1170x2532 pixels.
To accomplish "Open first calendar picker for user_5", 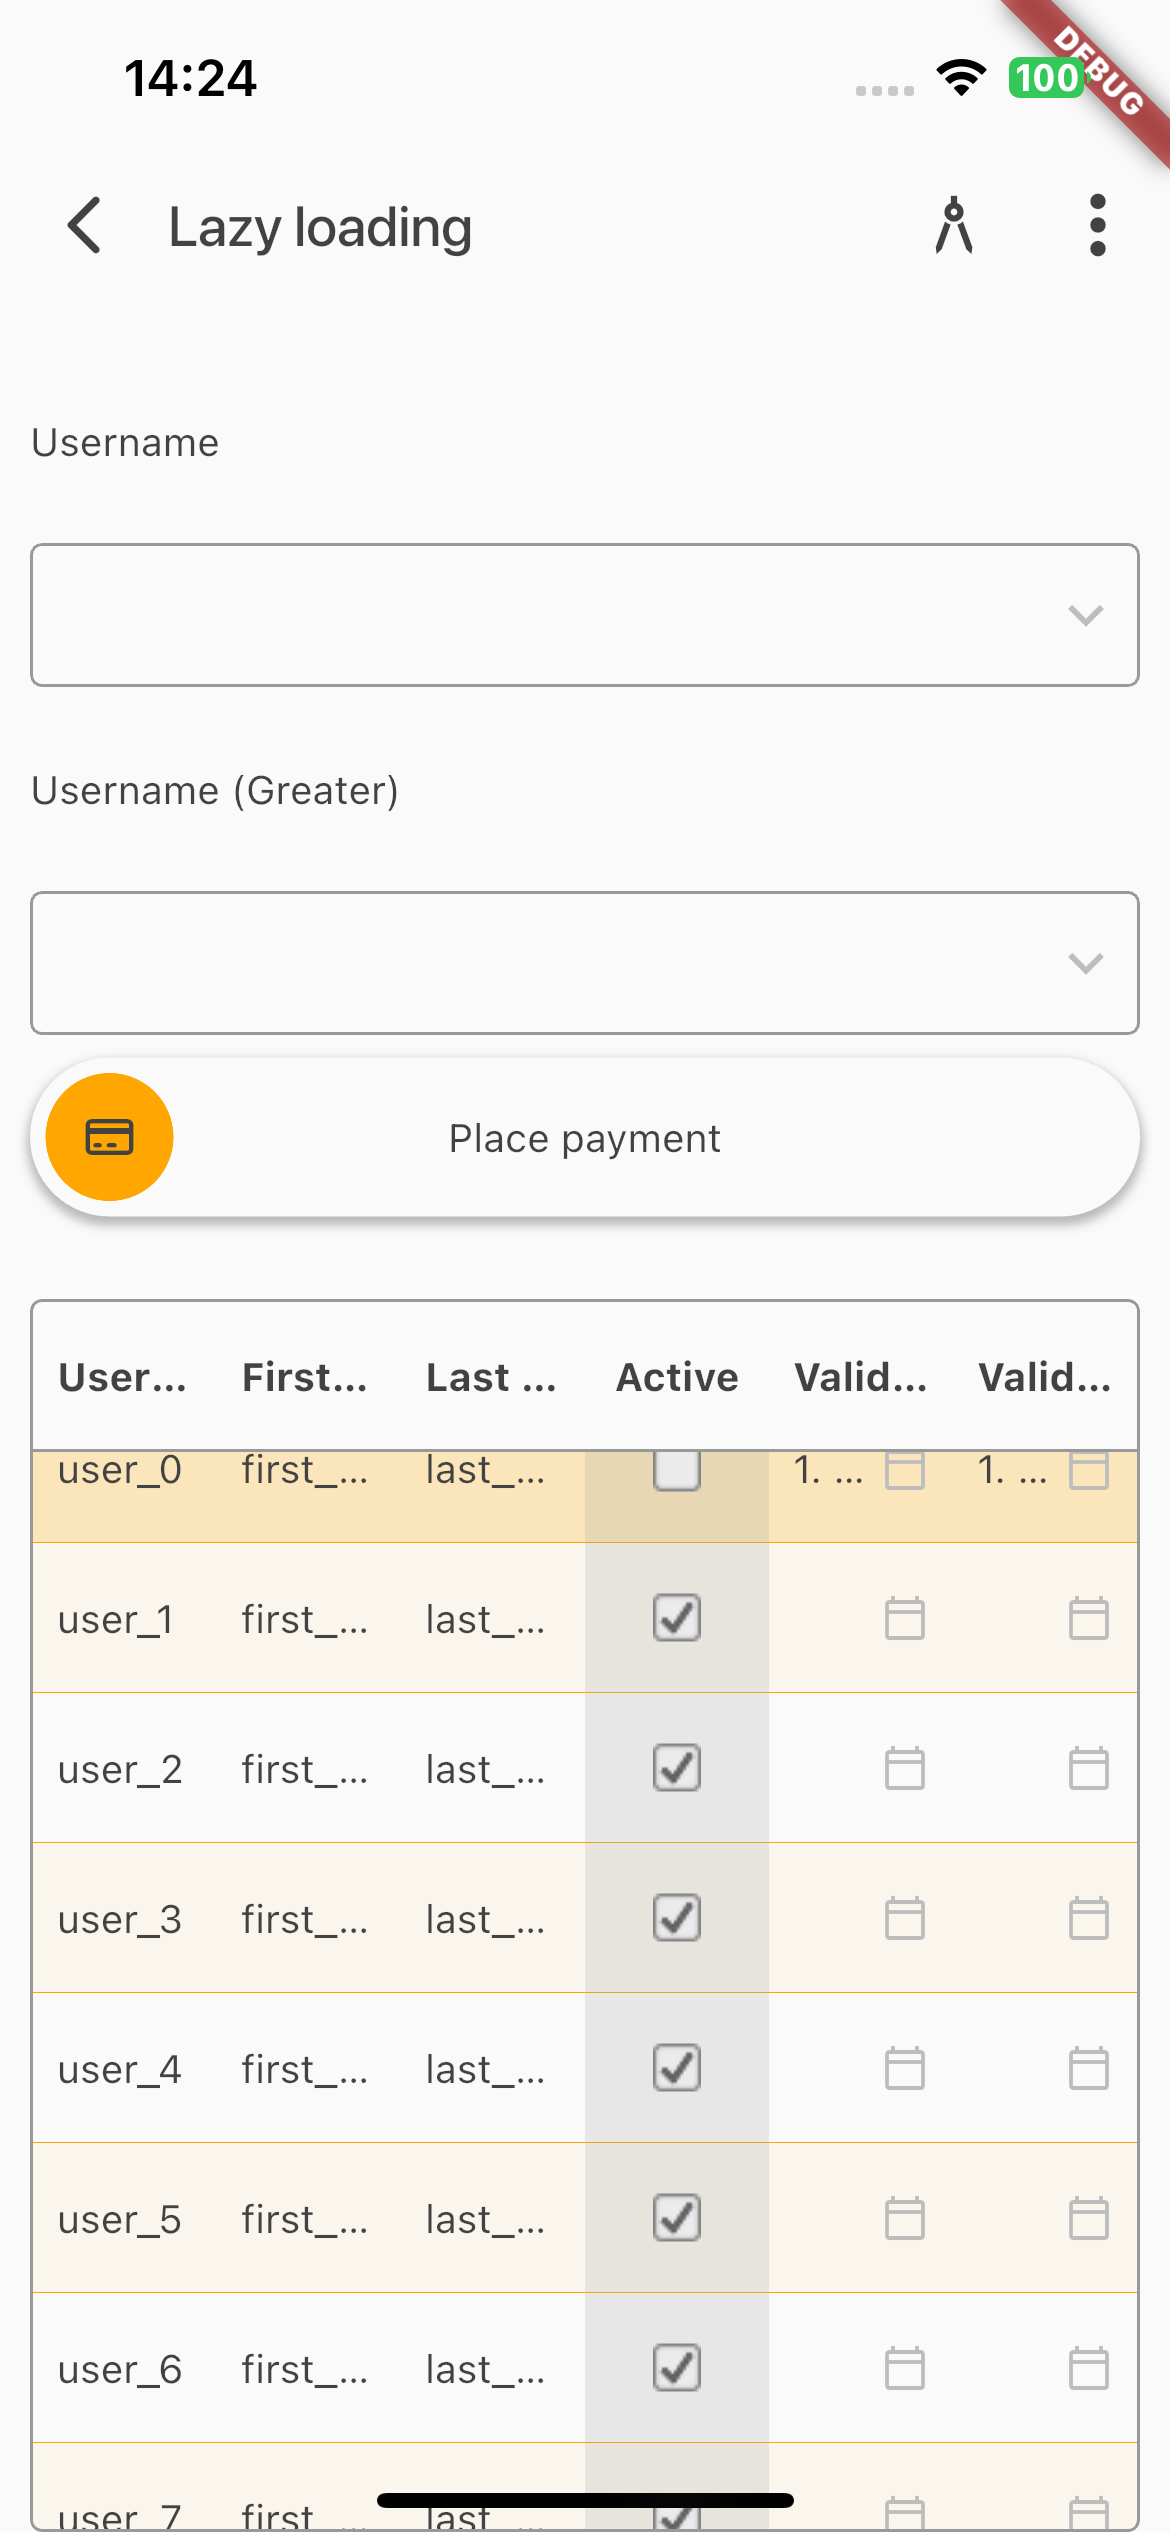I will click(904, 2218).
